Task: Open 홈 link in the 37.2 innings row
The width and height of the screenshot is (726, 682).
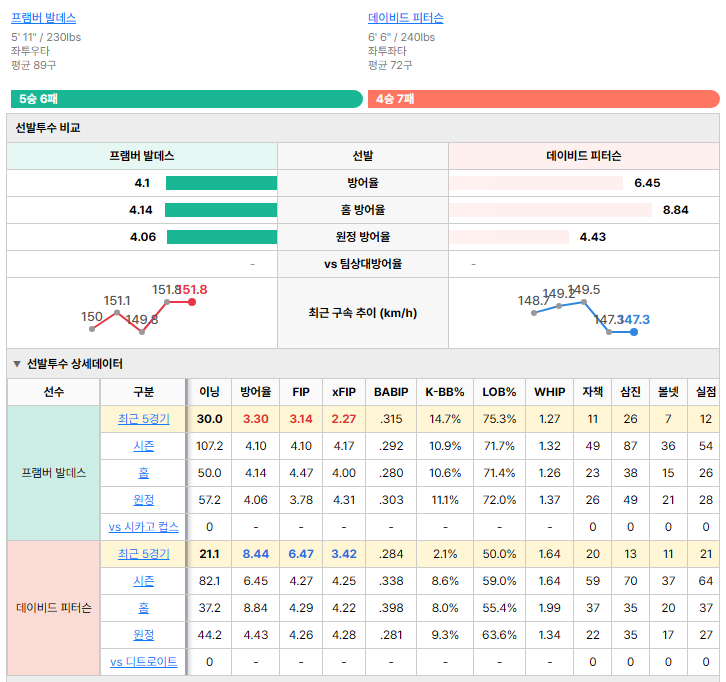Action: pyautogui.click(x=144, y=607)
